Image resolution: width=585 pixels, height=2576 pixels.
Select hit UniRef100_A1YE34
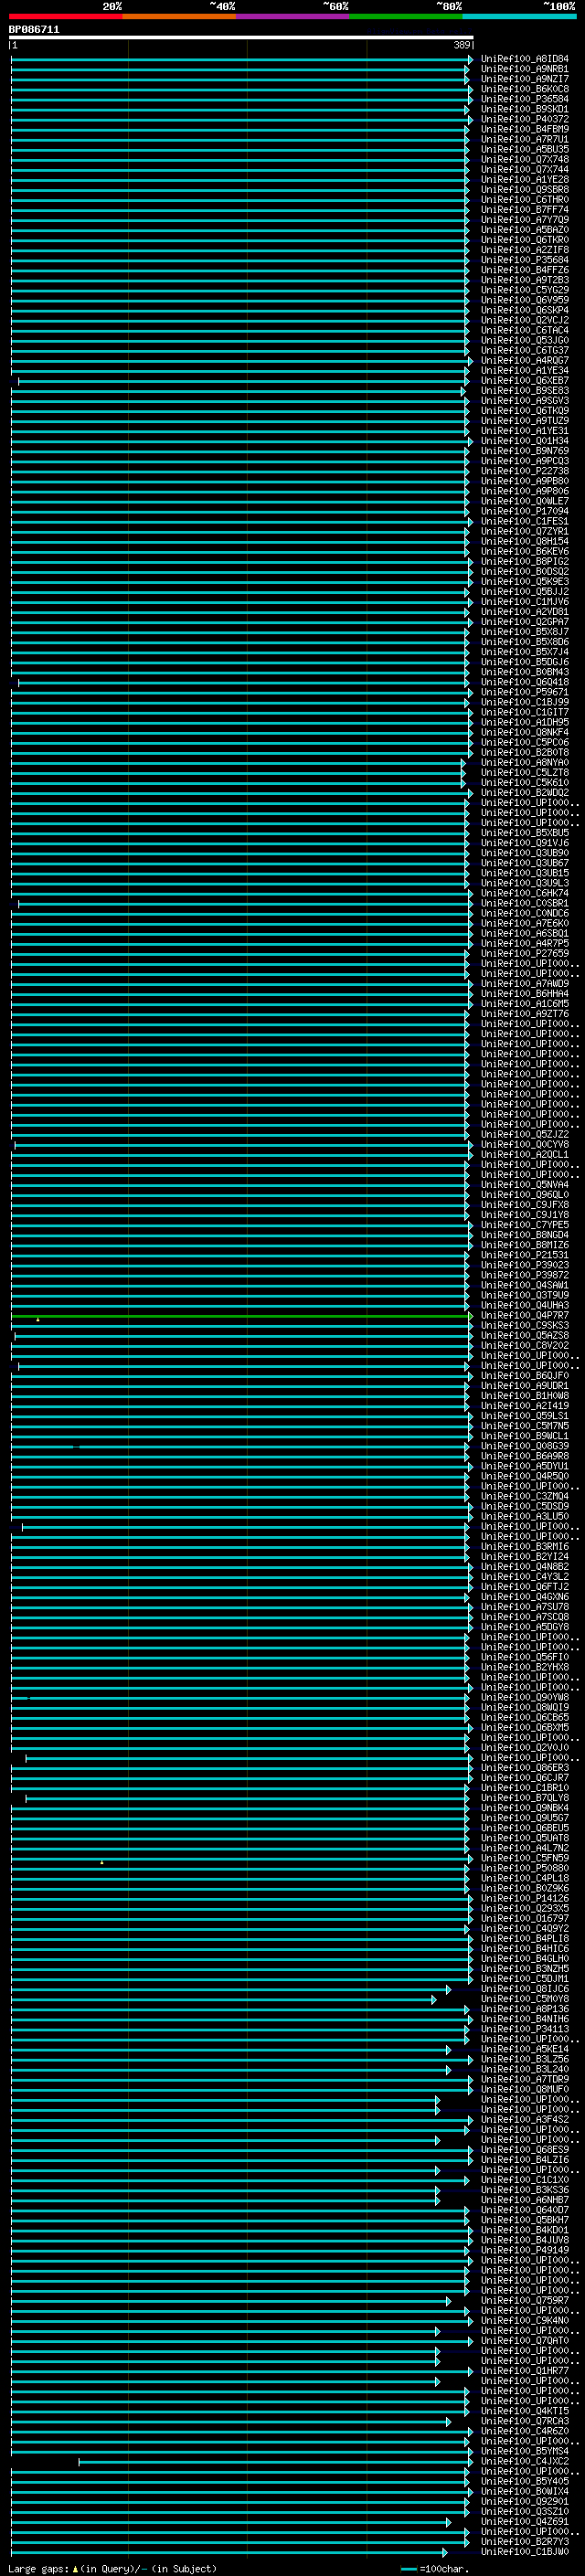(x=524, y=370)
